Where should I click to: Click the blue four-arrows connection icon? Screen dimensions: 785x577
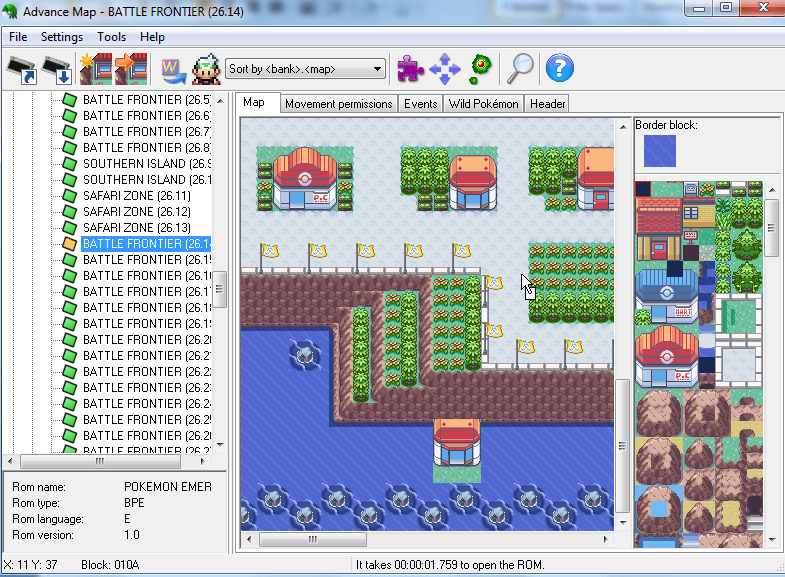(x=444, y=68)
